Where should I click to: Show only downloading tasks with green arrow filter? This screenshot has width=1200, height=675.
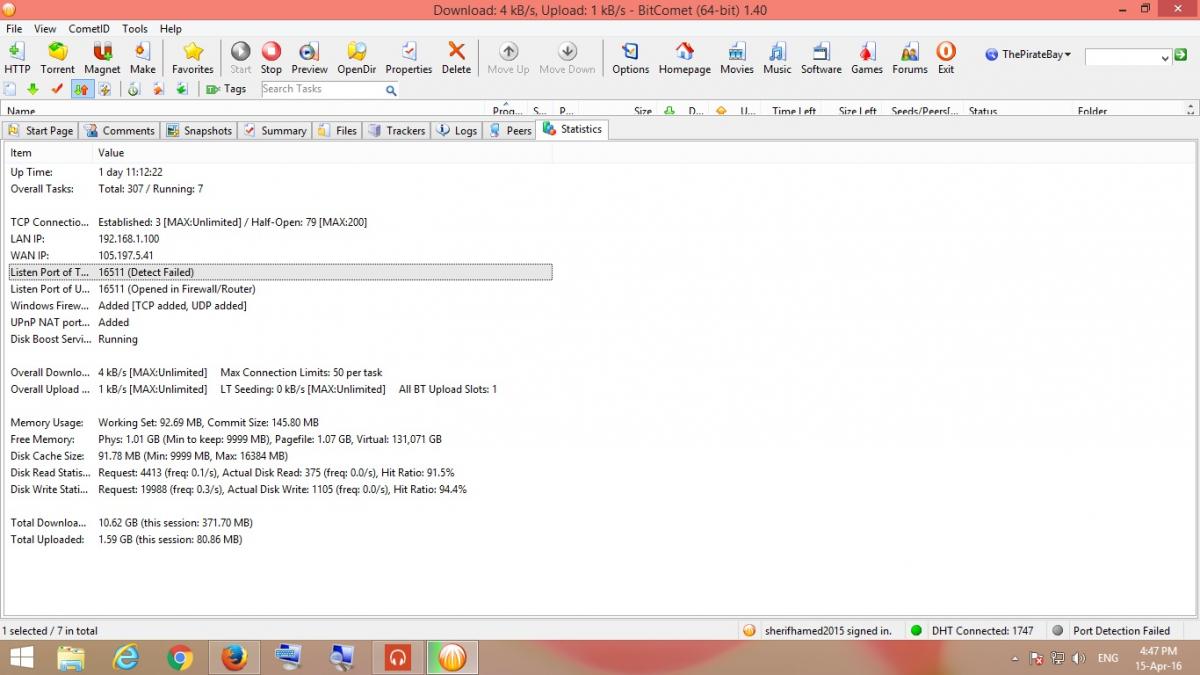33,90
